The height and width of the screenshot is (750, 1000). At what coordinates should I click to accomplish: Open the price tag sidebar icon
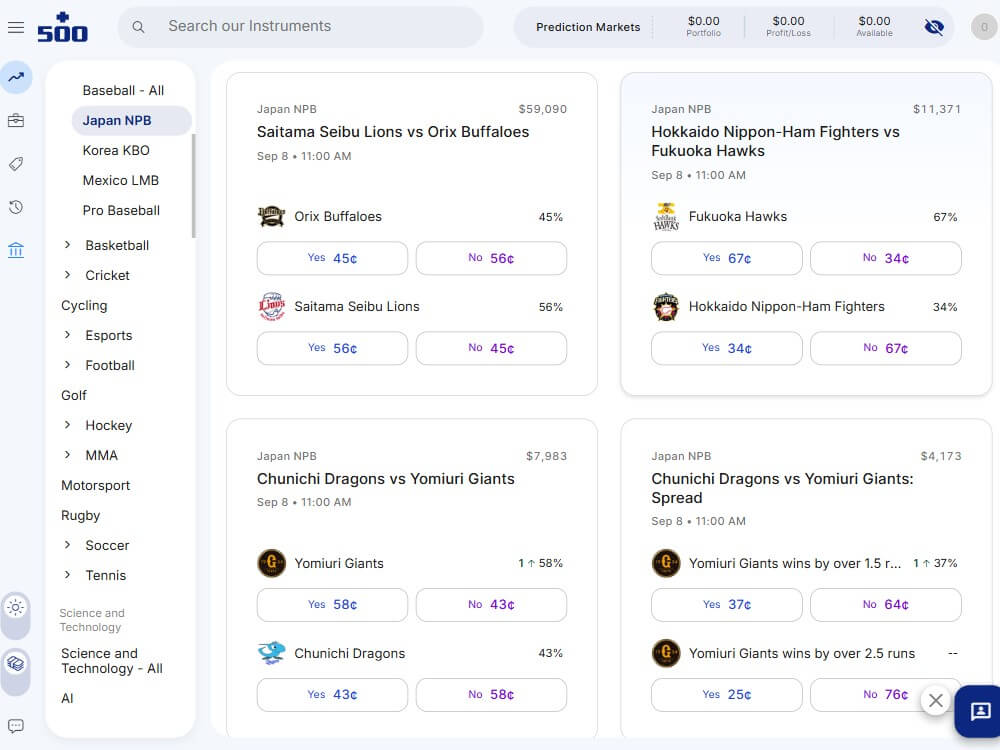pyautogui.click(x=16, y=164)
